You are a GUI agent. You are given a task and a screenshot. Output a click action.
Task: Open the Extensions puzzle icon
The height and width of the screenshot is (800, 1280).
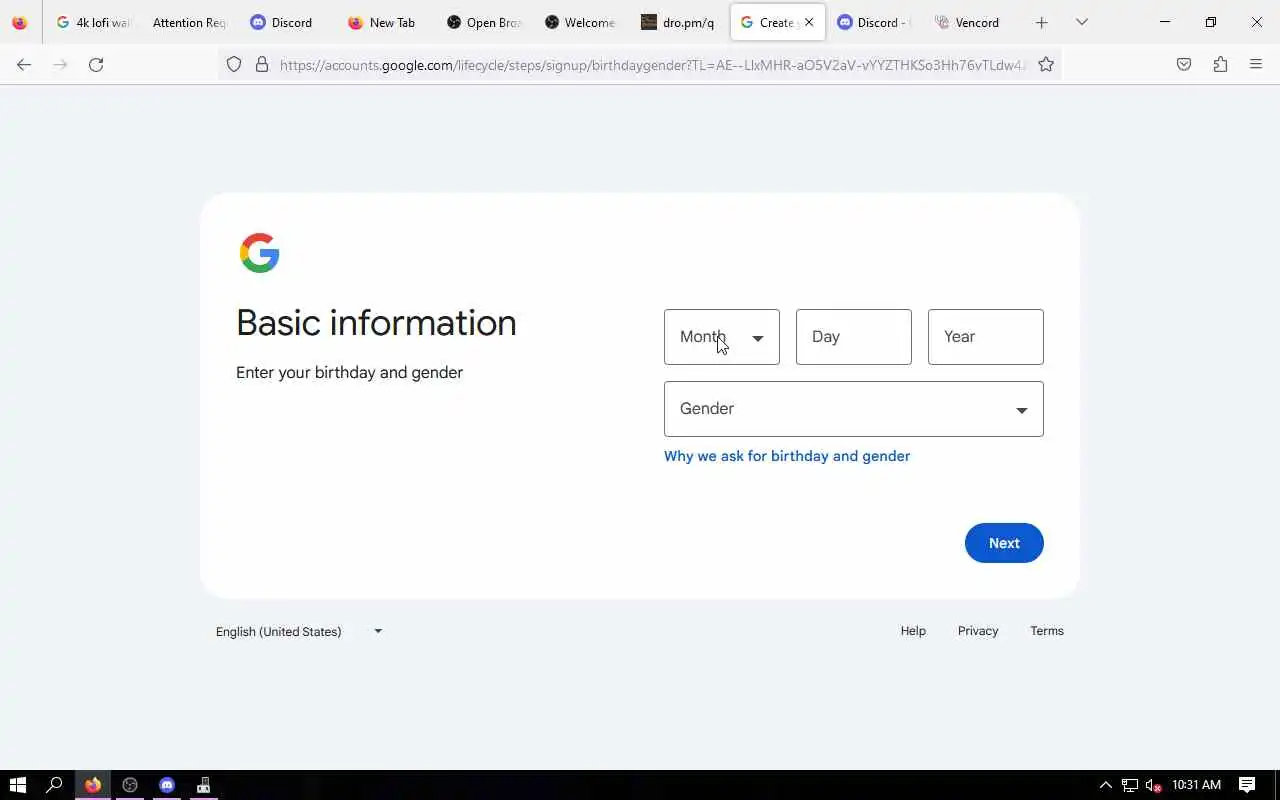[1220, 65]
